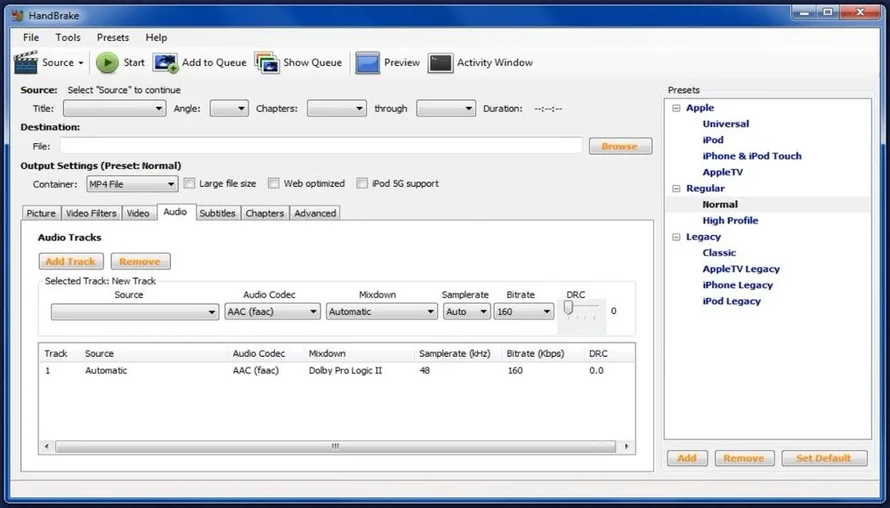
Task: Select the iPod preset
Action: click(x=713, y=140)
